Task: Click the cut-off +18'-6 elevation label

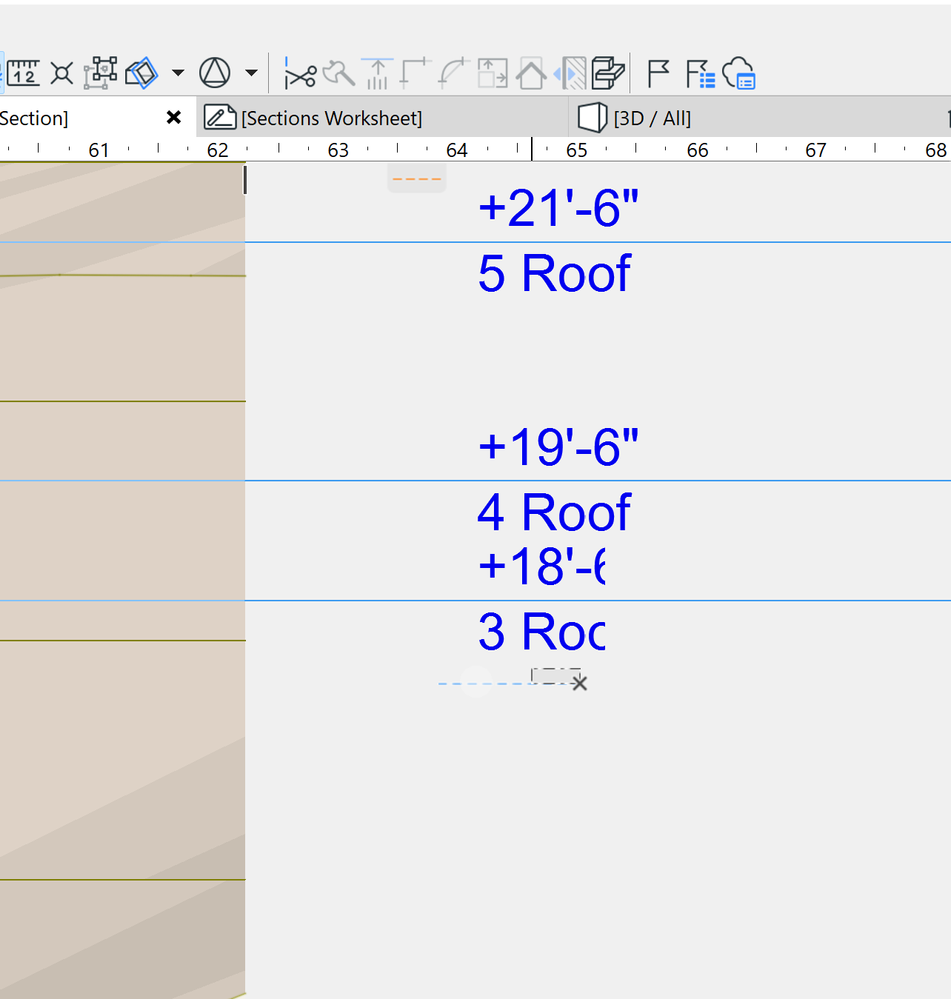Action: 541,566
